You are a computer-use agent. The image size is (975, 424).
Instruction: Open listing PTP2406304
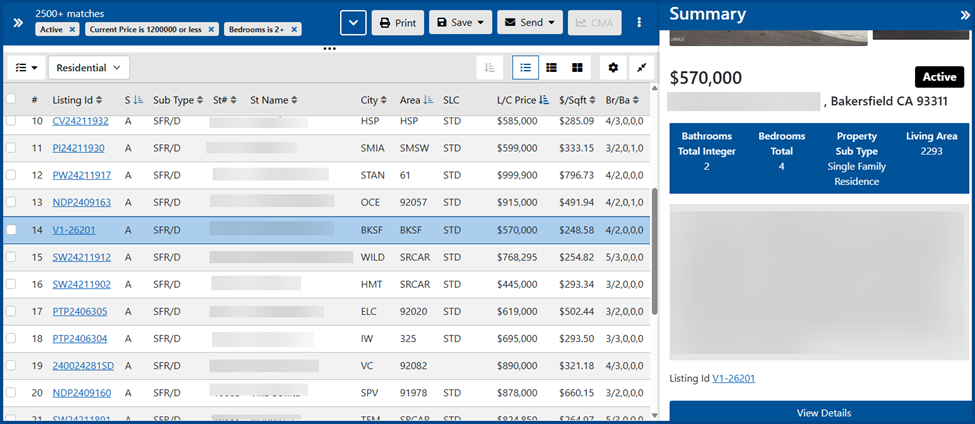80,339
